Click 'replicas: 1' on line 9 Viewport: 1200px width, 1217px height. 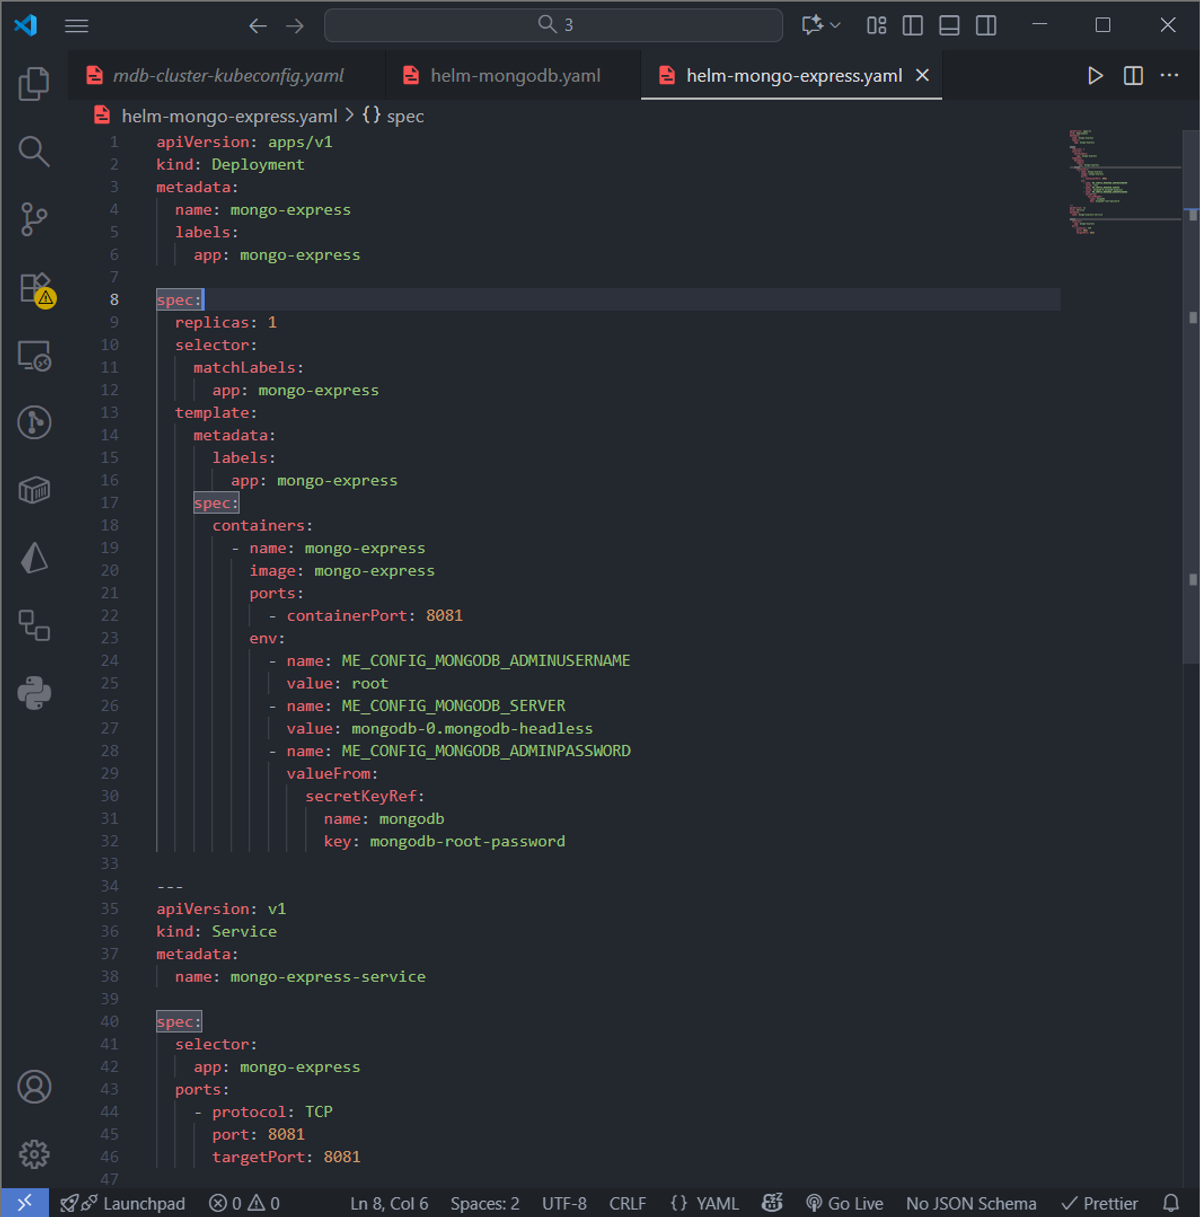pyautogui.click(x=226, y=322)
